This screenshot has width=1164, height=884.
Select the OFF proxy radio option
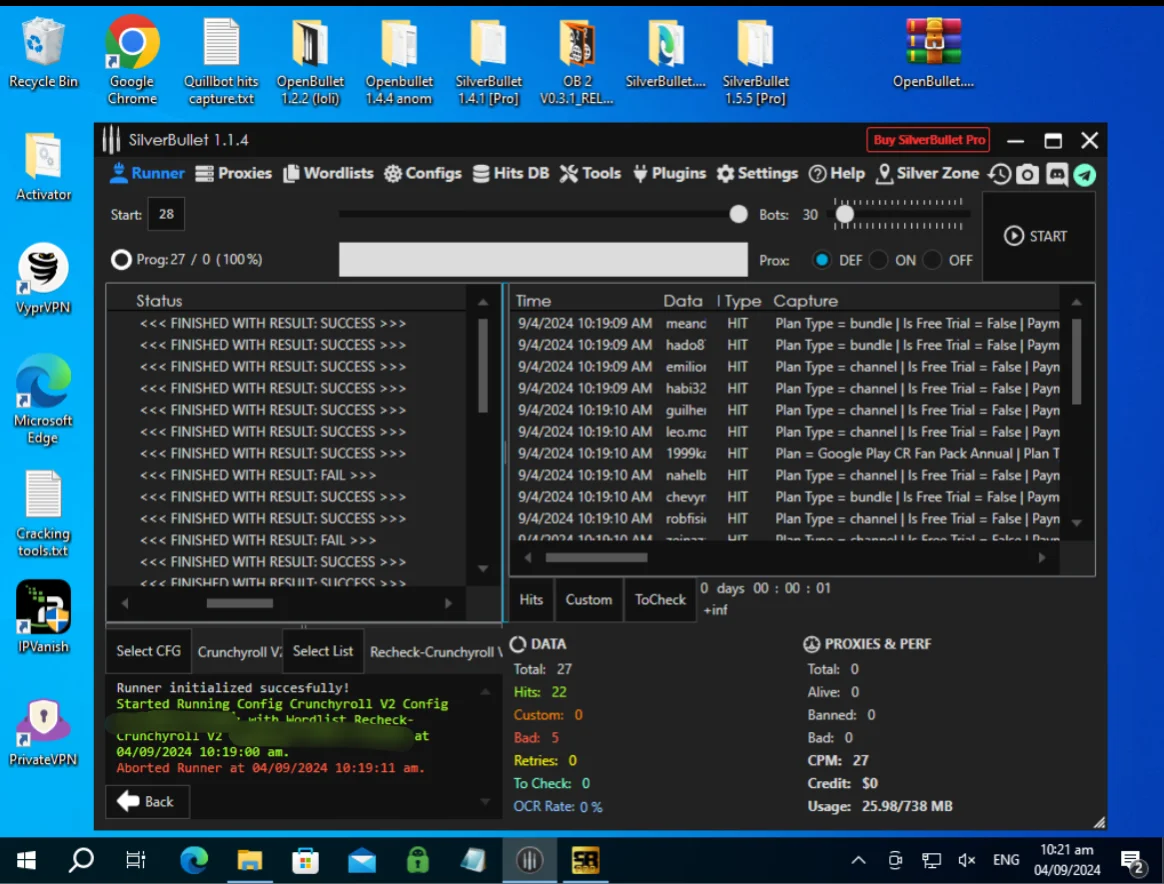[932, 260]
